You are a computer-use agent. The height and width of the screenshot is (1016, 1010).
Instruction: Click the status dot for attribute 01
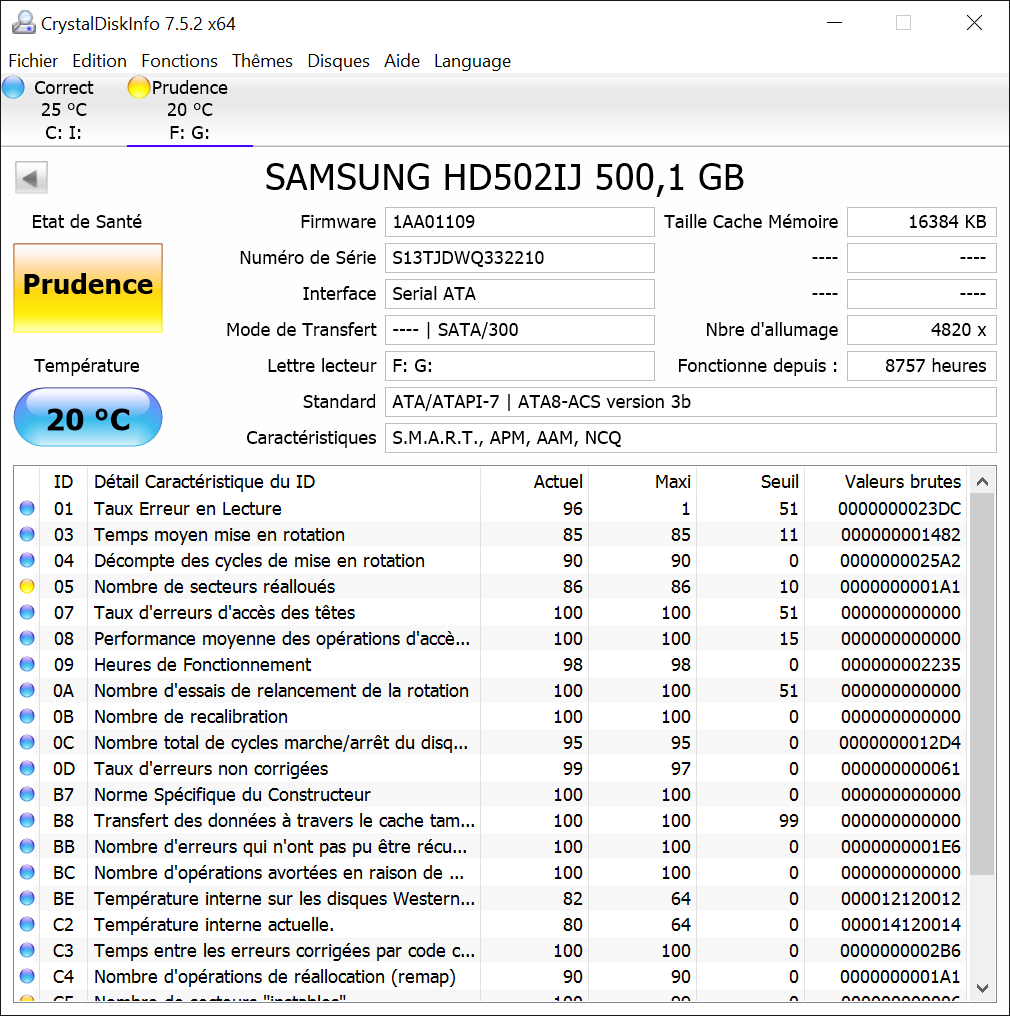click(27, 509)
